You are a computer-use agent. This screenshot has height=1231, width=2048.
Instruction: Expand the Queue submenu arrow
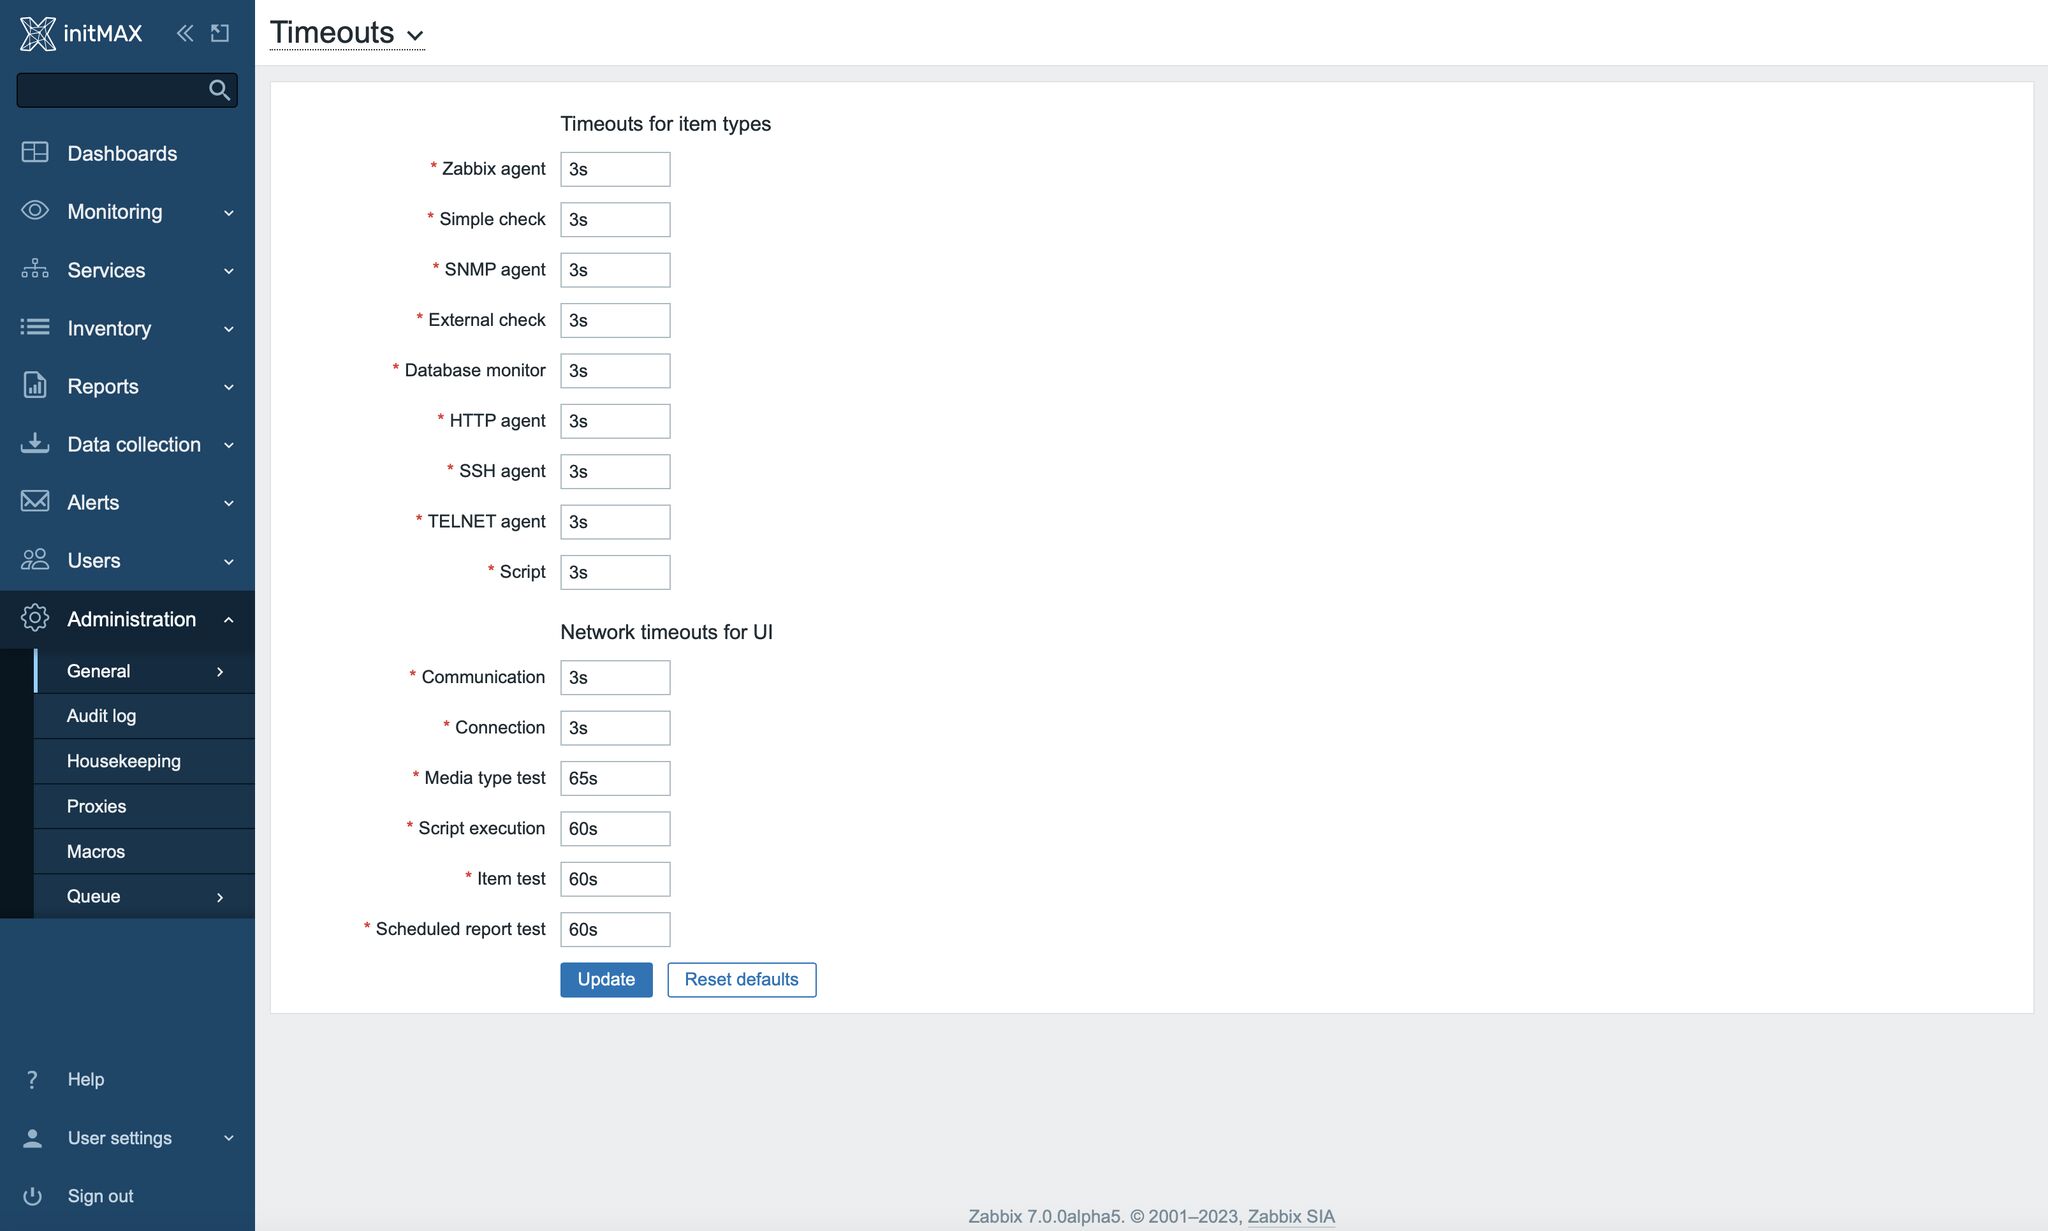point(220,896)
